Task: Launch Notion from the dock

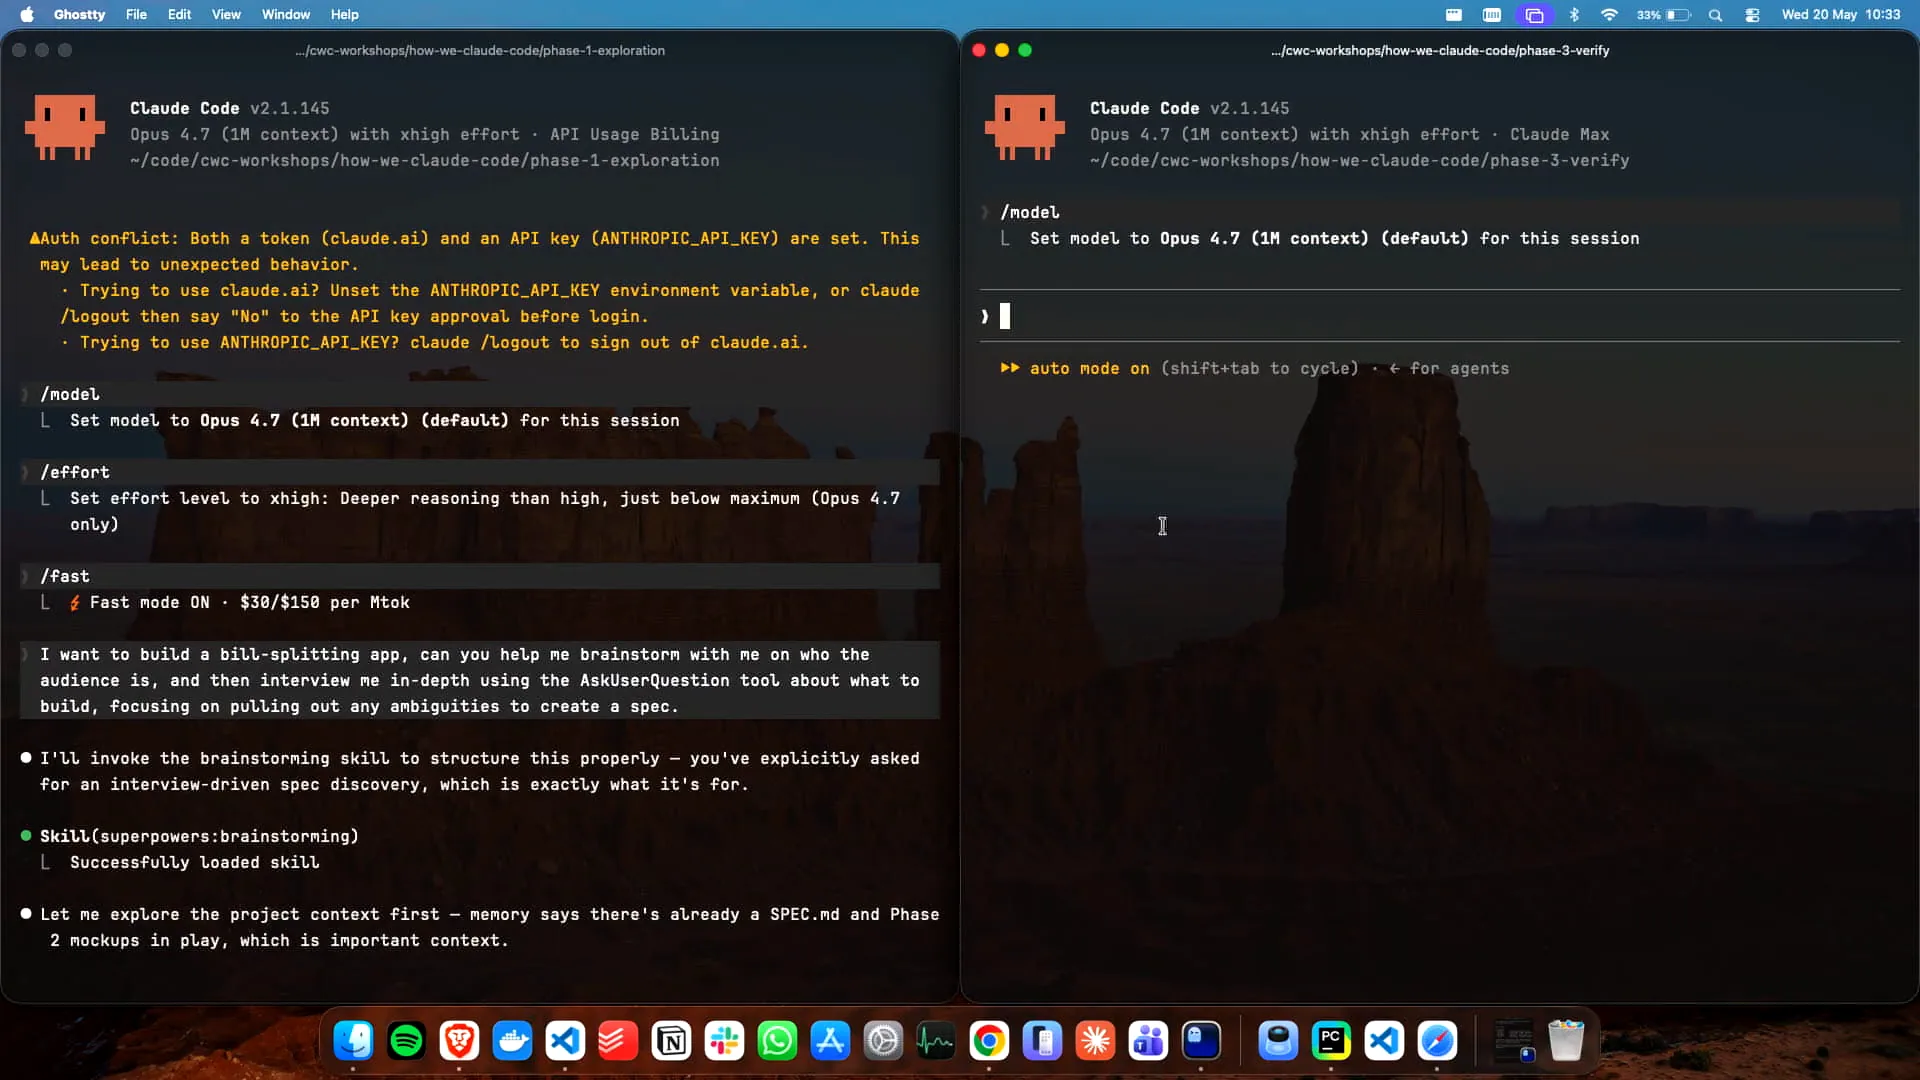Action: (x=671, y=1041)
